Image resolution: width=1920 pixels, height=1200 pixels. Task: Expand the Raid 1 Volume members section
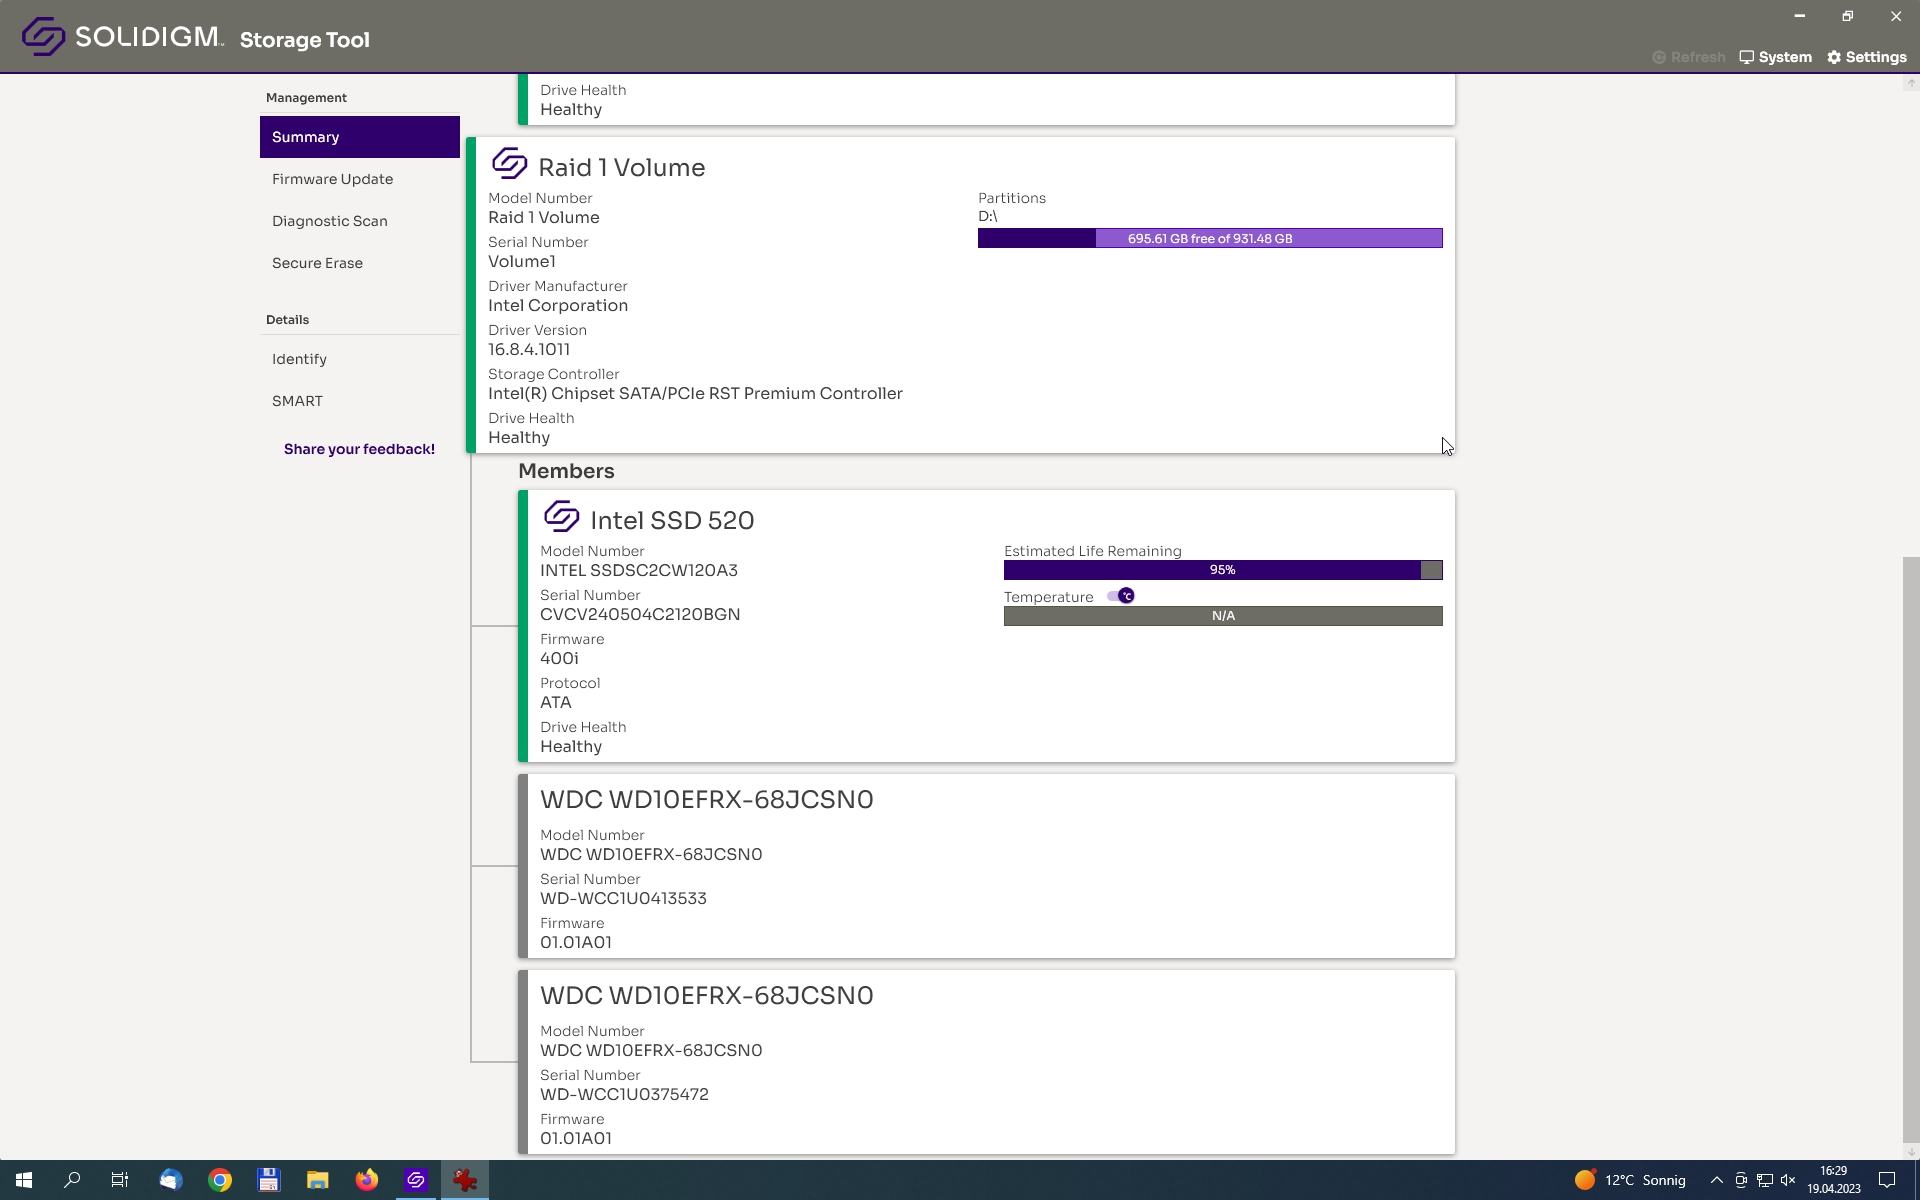565,470
